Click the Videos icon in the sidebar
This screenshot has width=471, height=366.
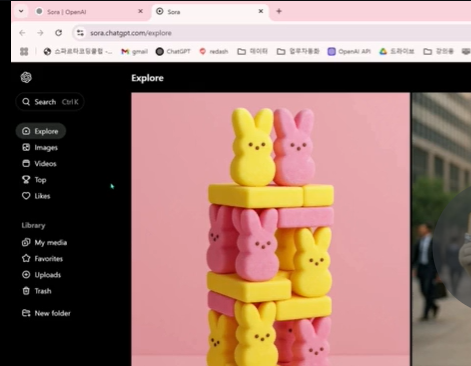[26, 163]
